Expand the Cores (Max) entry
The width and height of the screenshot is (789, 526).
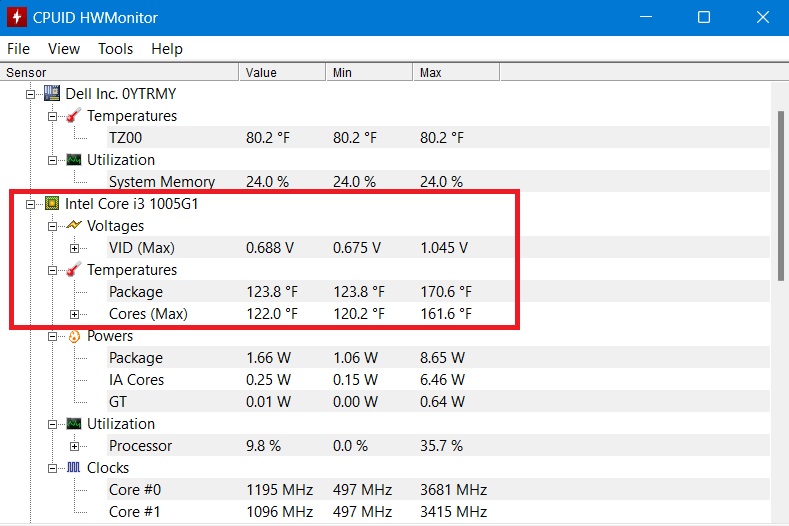pyautogui.click(x=74, y=315)
